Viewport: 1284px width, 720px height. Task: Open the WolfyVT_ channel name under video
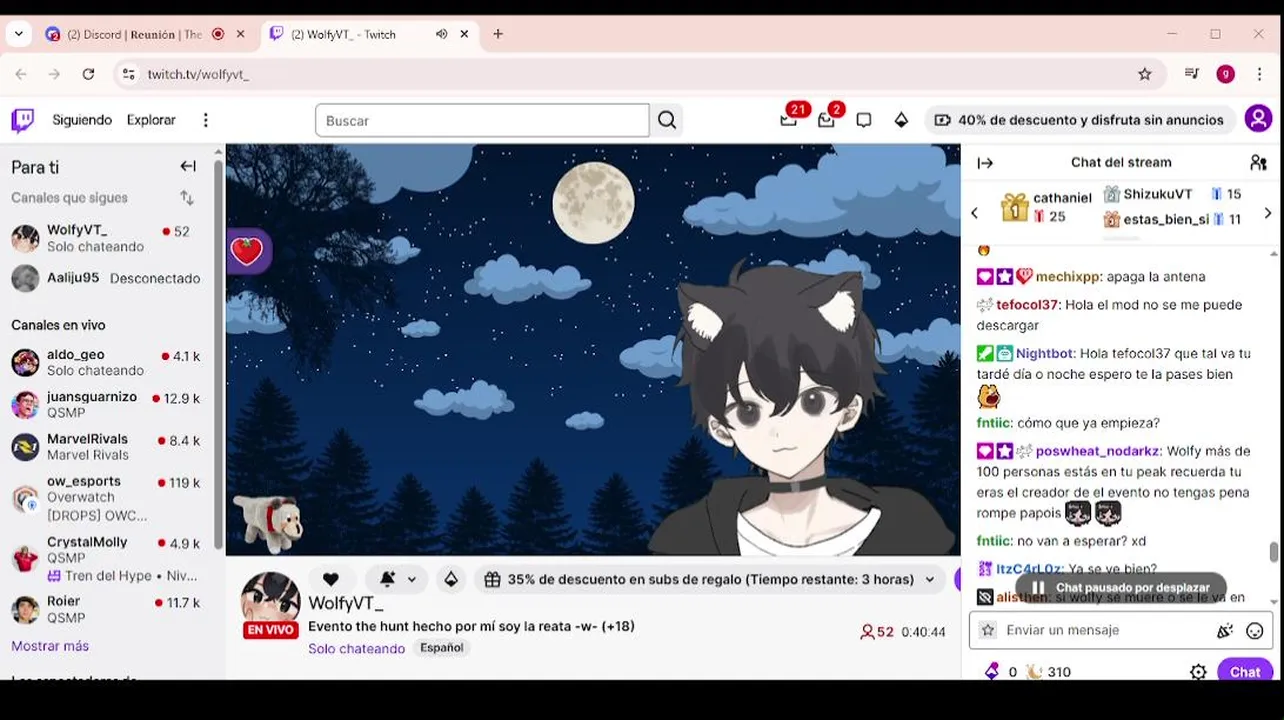click(346, 604)
